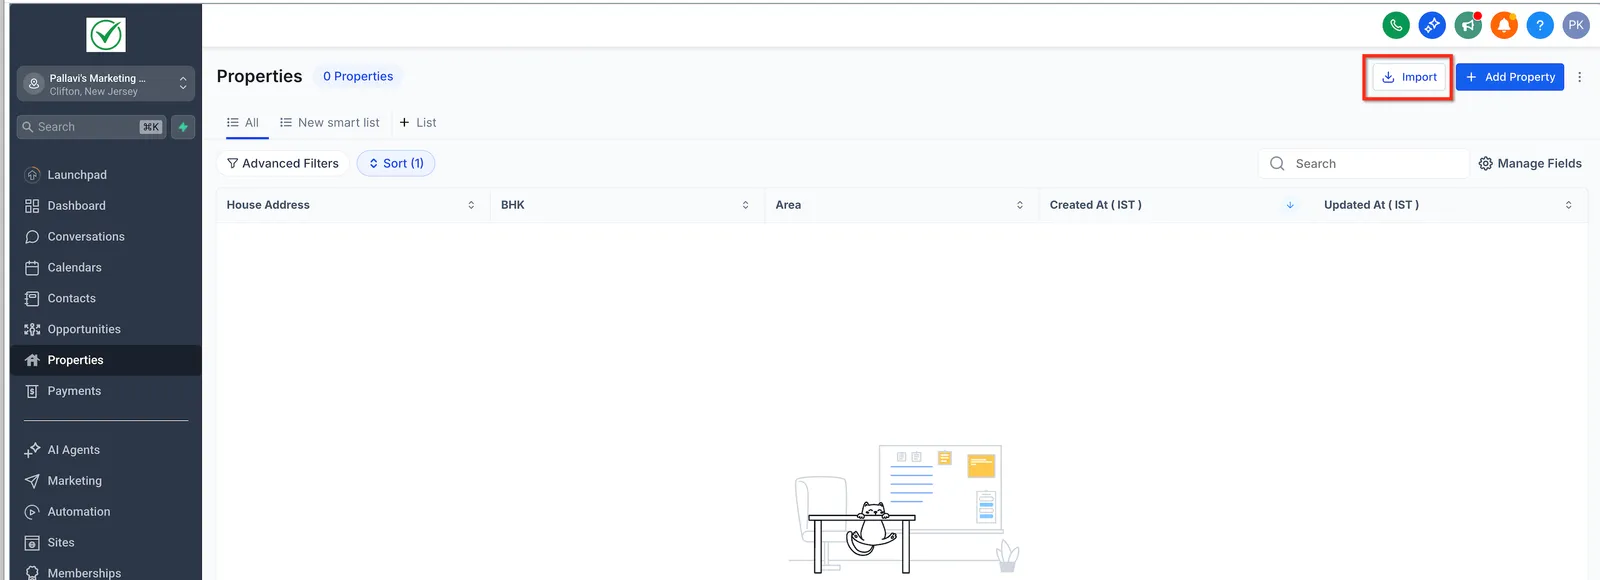The height and width of the screenshot is (580, 1600).
Task: Click the green phone dialer icon
Action: pyautogui.click(x=1396, y=25)
